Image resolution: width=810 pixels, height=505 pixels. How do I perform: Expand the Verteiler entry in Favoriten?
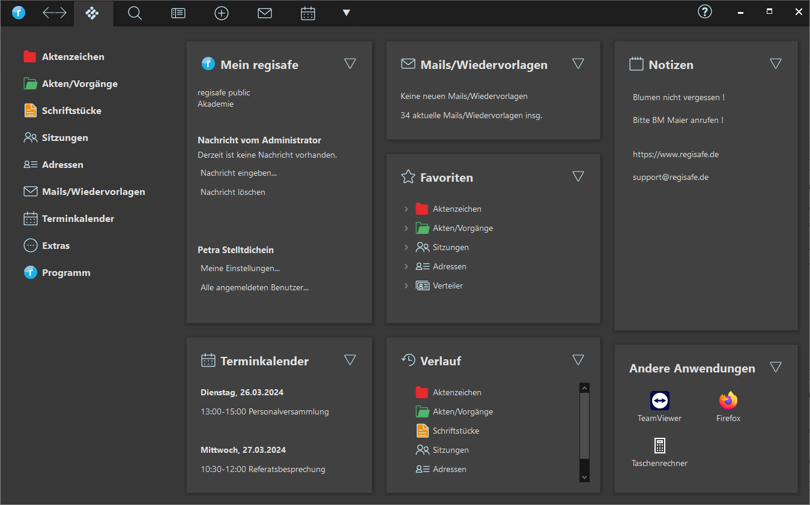(406, 286)
